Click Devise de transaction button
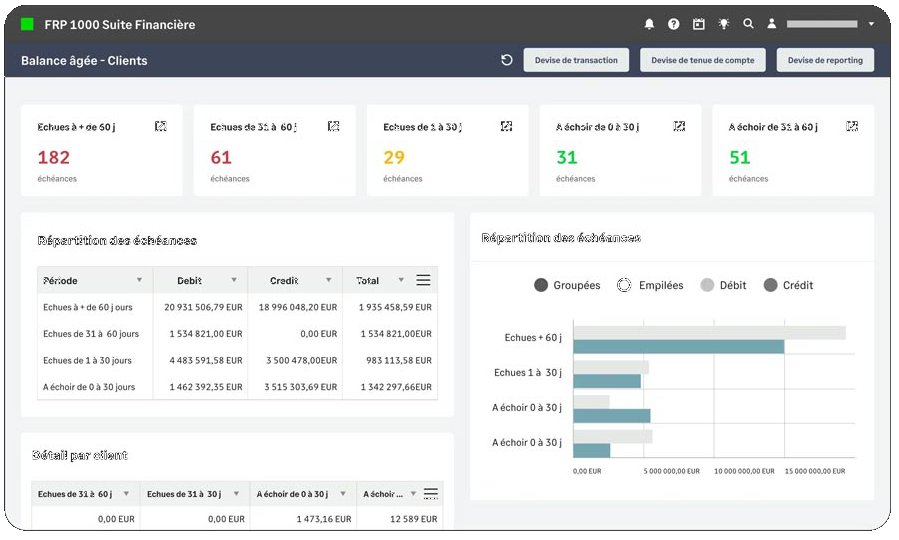 576,60
